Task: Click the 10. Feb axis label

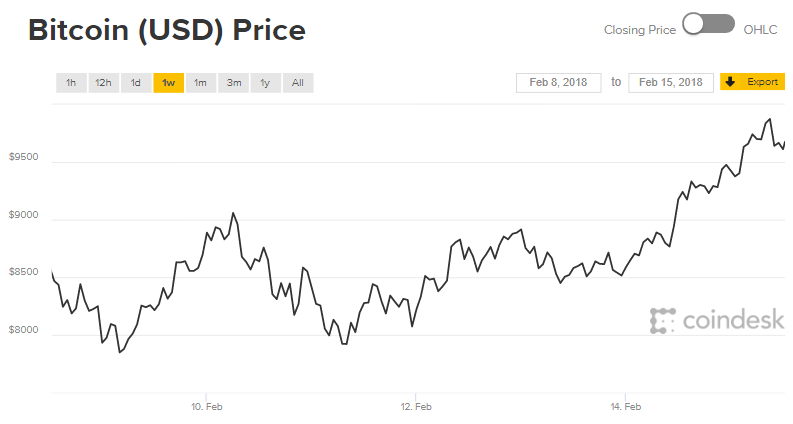Action: click(205, 407)
